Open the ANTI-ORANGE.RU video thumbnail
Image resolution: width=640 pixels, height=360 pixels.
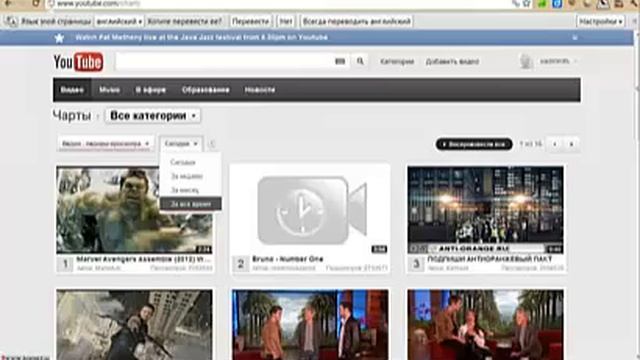click(x=485, y=210)
